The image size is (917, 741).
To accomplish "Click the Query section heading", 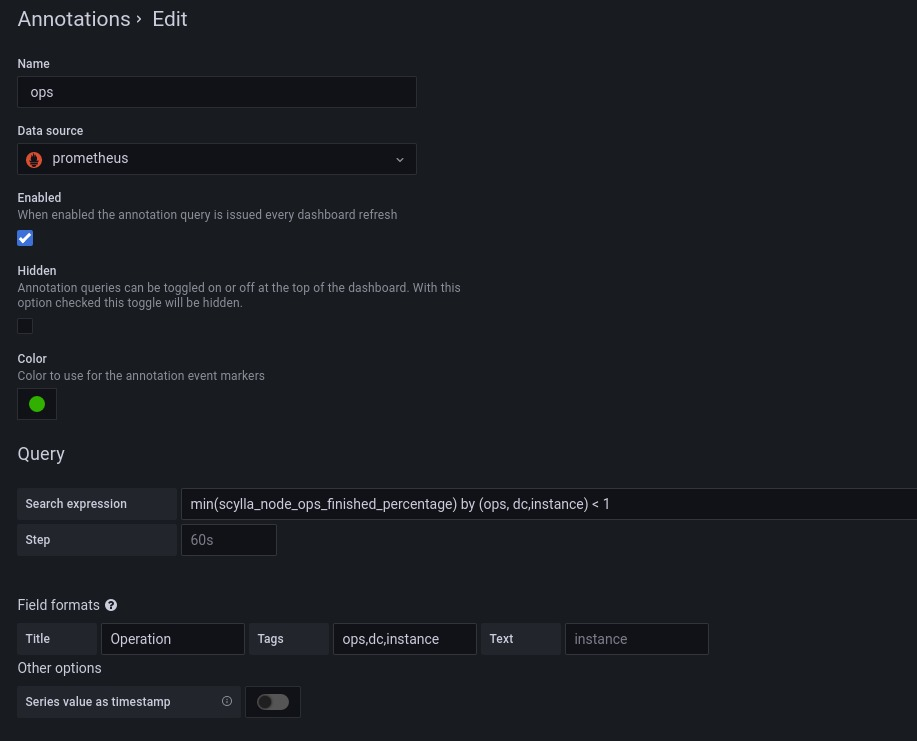I will [41, 454].
